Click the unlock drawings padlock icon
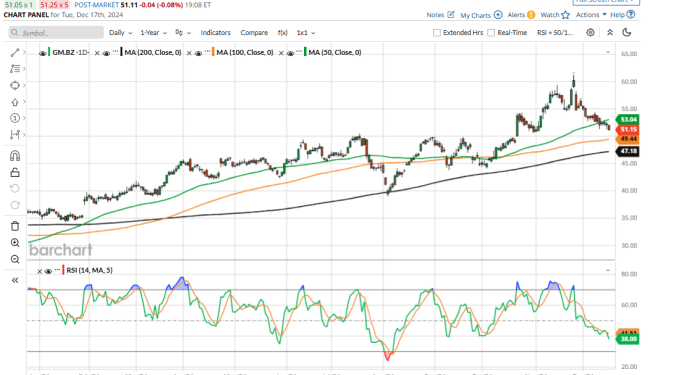Viewport: 700px width, 375px height. coord(15,172)
